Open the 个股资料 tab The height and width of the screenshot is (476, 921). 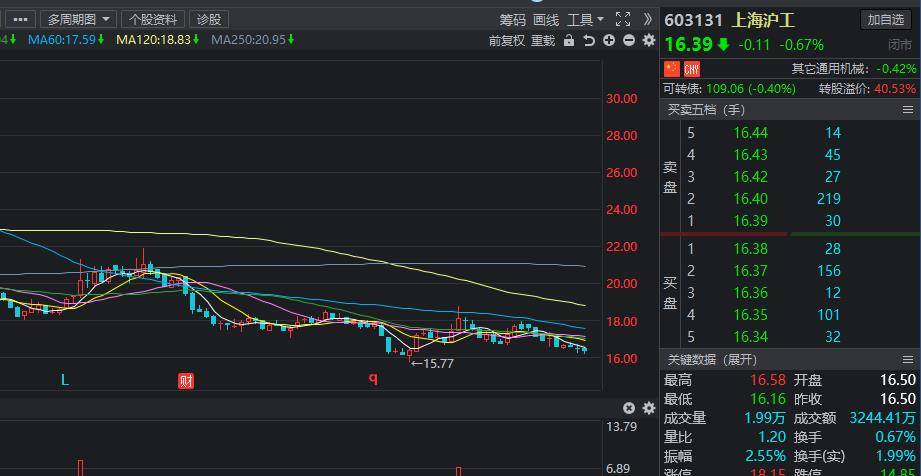click(153, 19)
